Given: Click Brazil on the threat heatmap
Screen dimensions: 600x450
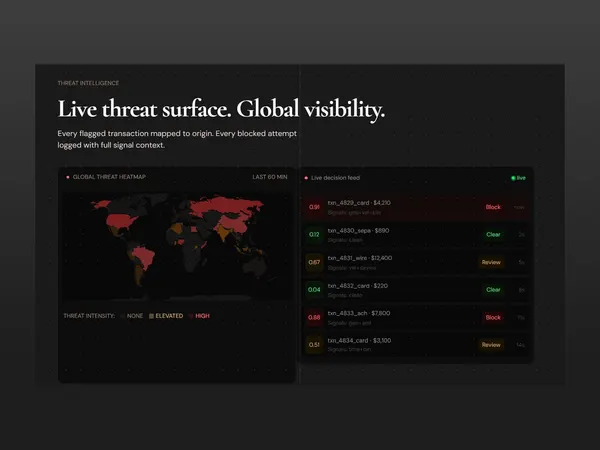Looking at the screenshot, I should point(144,256).
